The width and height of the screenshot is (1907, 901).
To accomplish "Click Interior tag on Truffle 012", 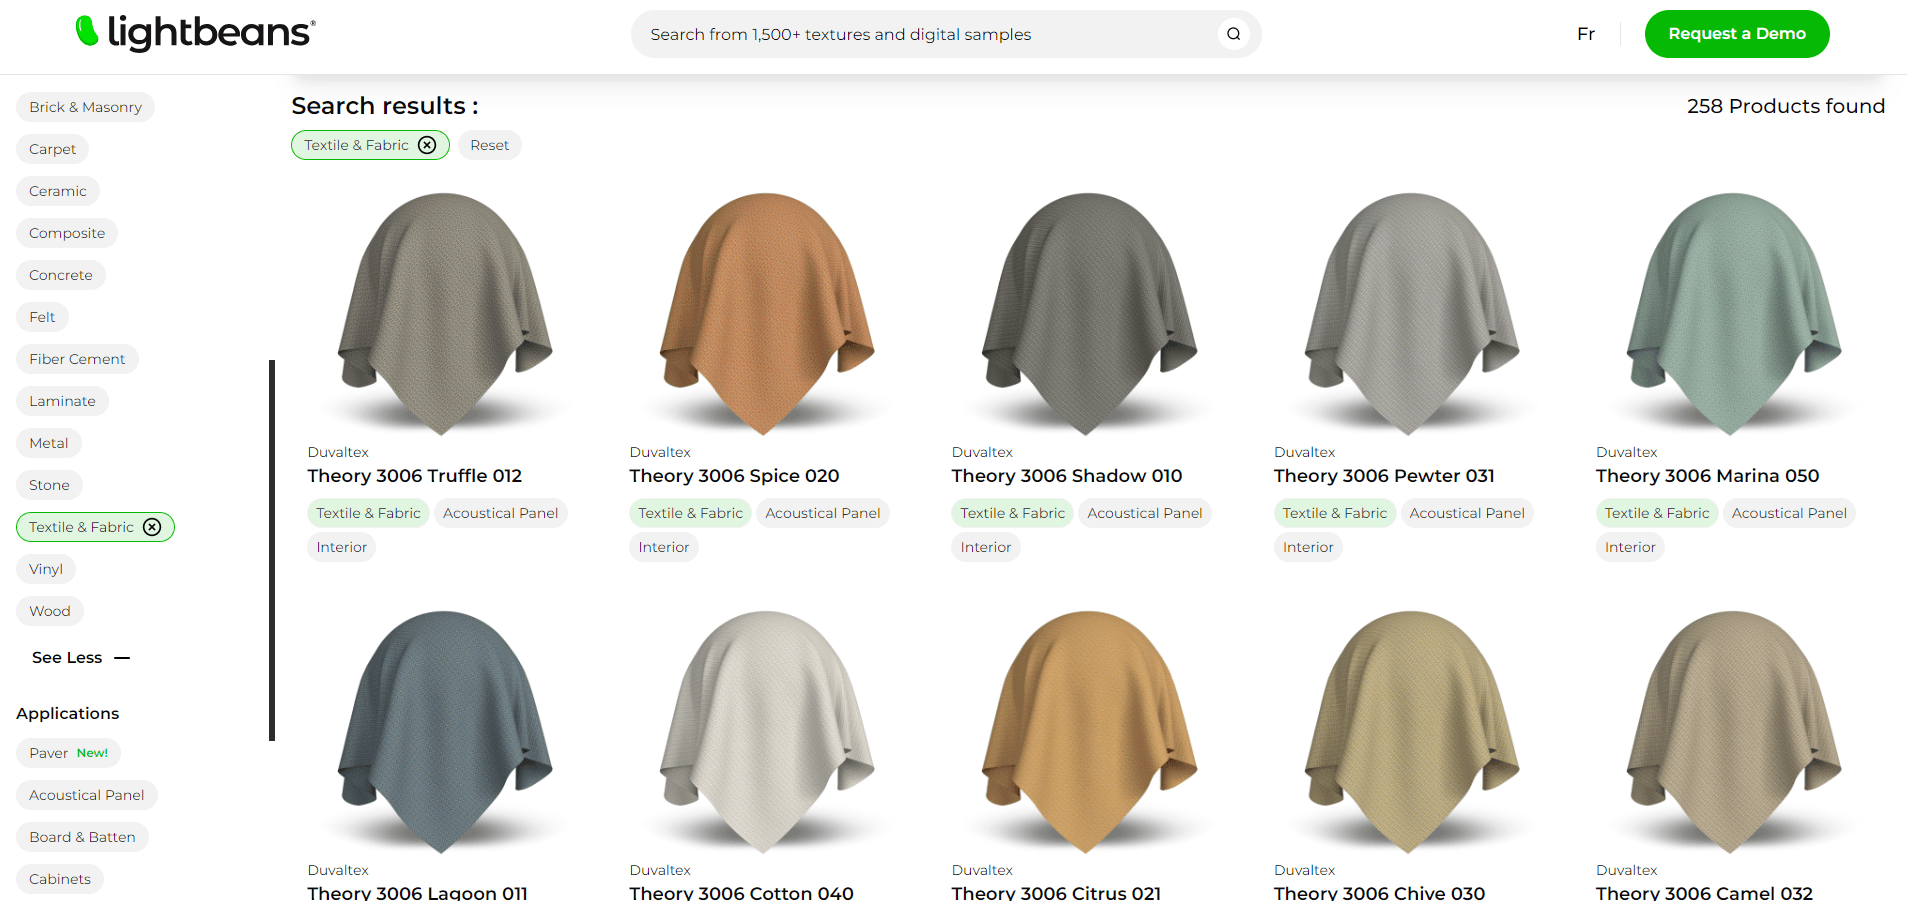I will click(341, 547).
